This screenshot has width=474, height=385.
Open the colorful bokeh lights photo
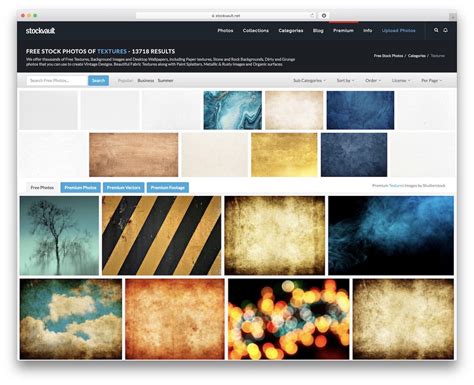point(289,319)
